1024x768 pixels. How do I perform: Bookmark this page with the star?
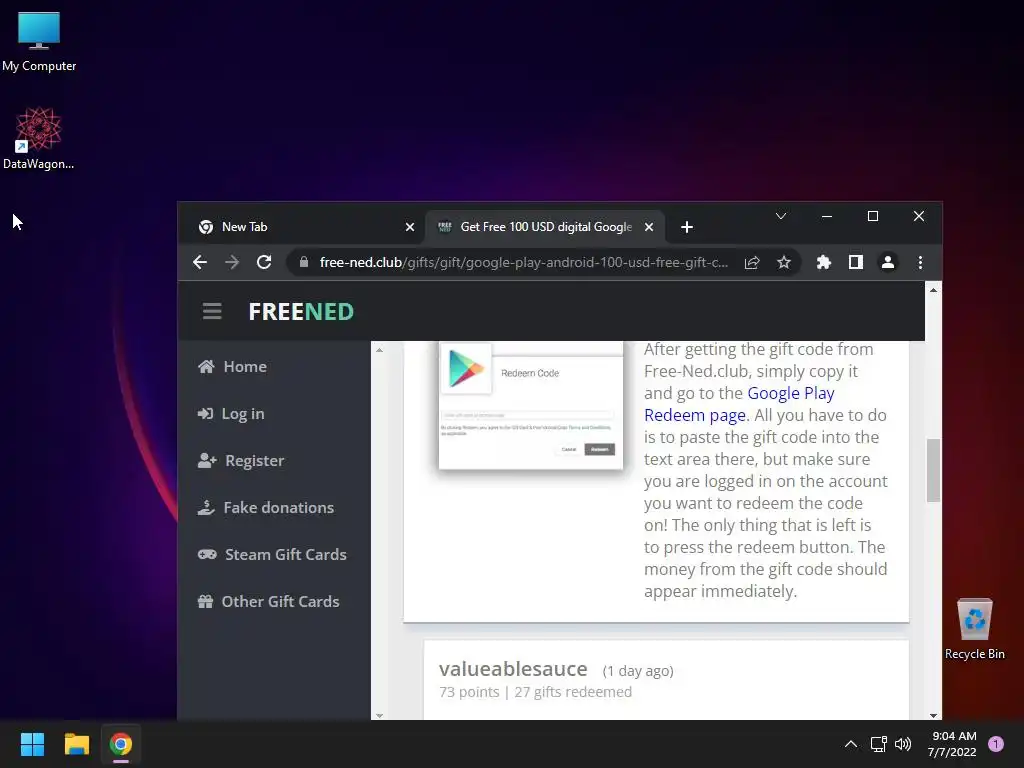784,263
